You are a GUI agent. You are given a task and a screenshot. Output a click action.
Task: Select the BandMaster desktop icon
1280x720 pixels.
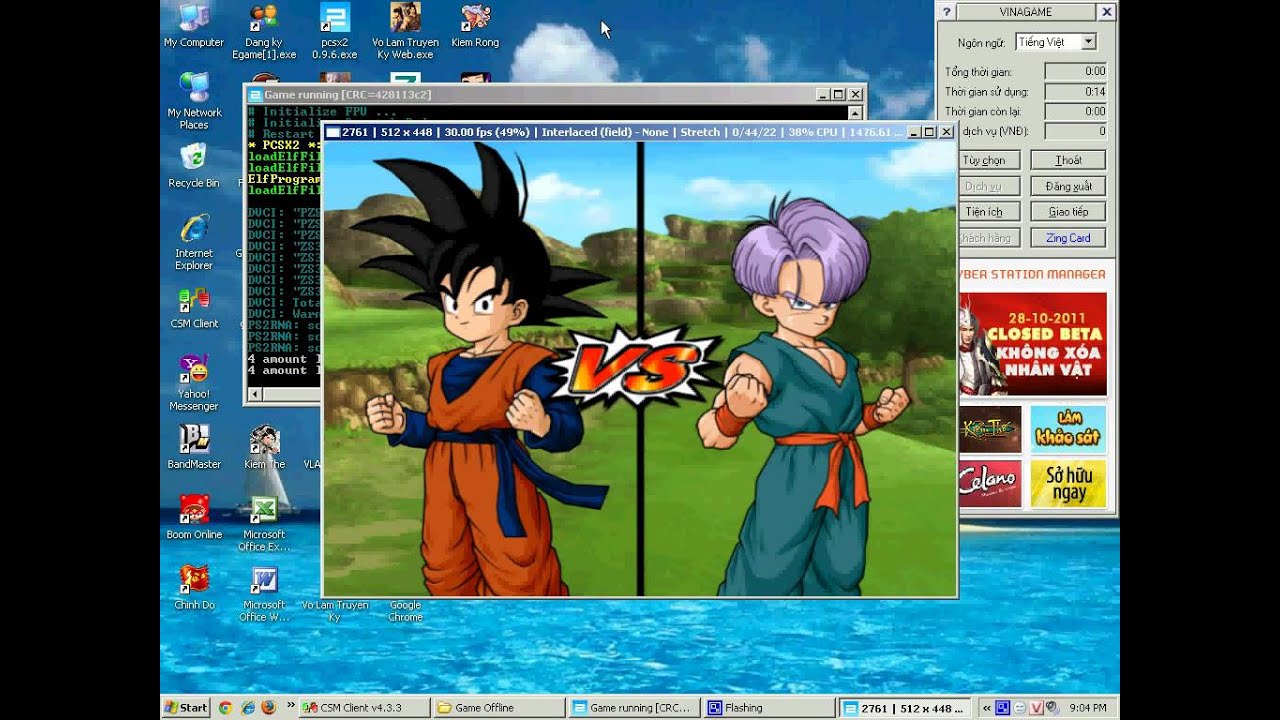pos(194,447)
